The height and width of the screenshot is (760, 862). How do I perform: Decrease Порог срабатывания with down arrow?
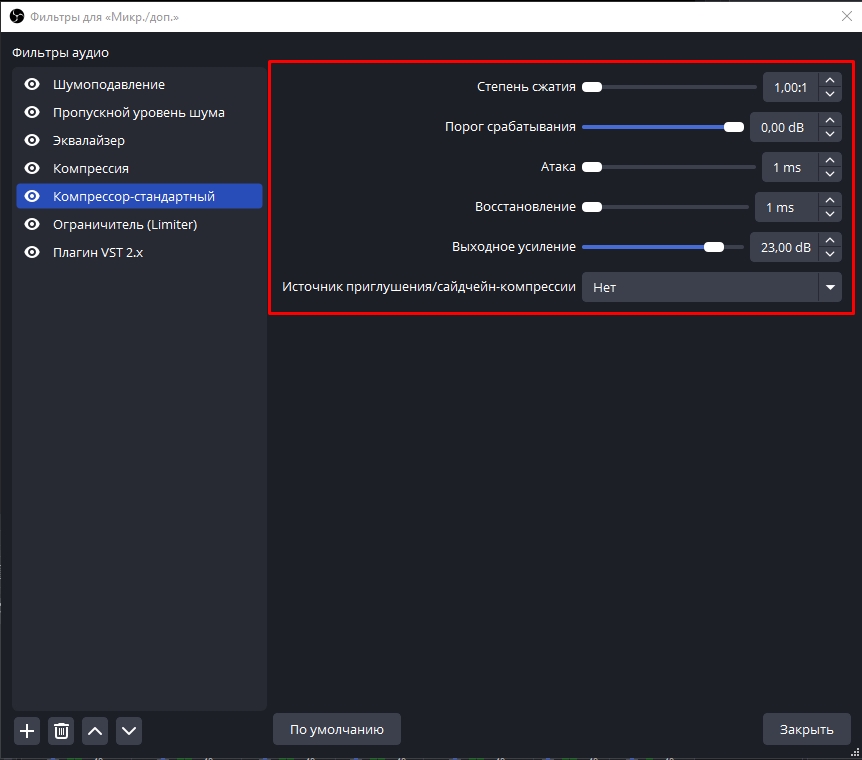point(830,134)
